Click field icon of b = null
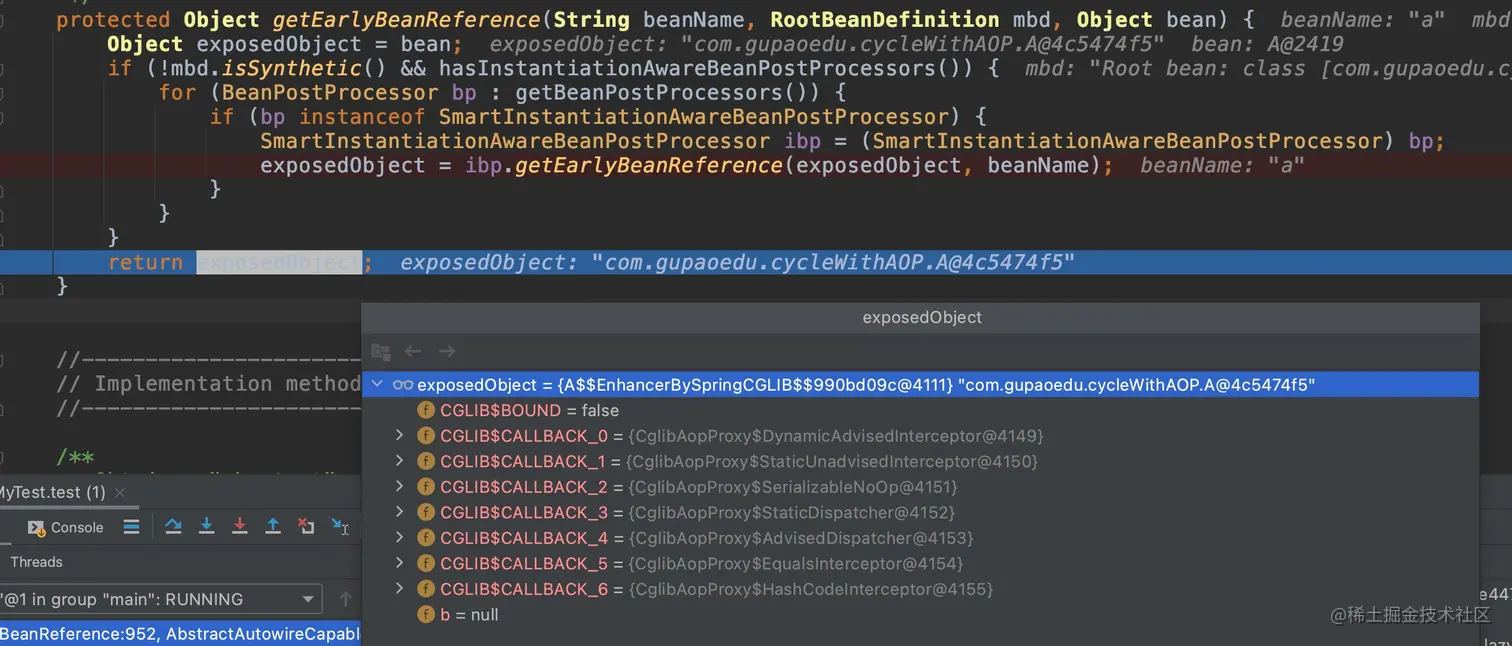The width and height of the screenshot is (1512, 646). [x=426, y=614]
